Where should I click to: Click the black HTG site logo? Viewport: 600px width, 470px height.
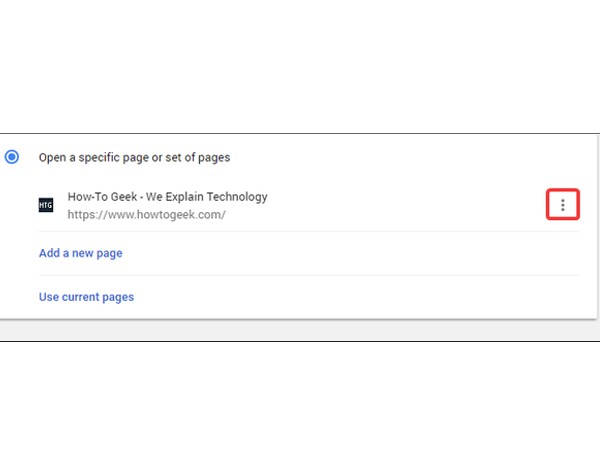[x=45, y=205]
